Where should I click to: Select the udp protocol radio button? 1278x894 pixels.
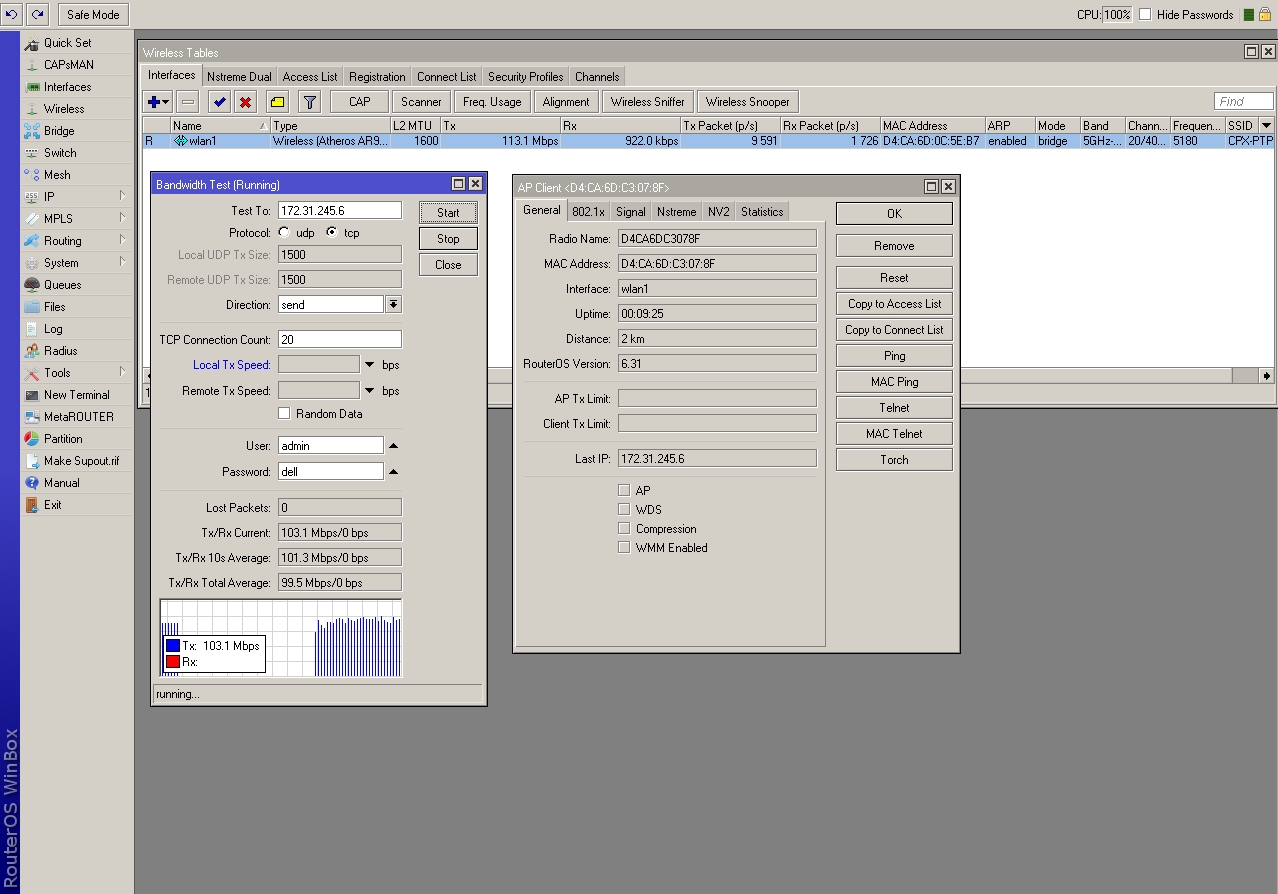(285, 233)
